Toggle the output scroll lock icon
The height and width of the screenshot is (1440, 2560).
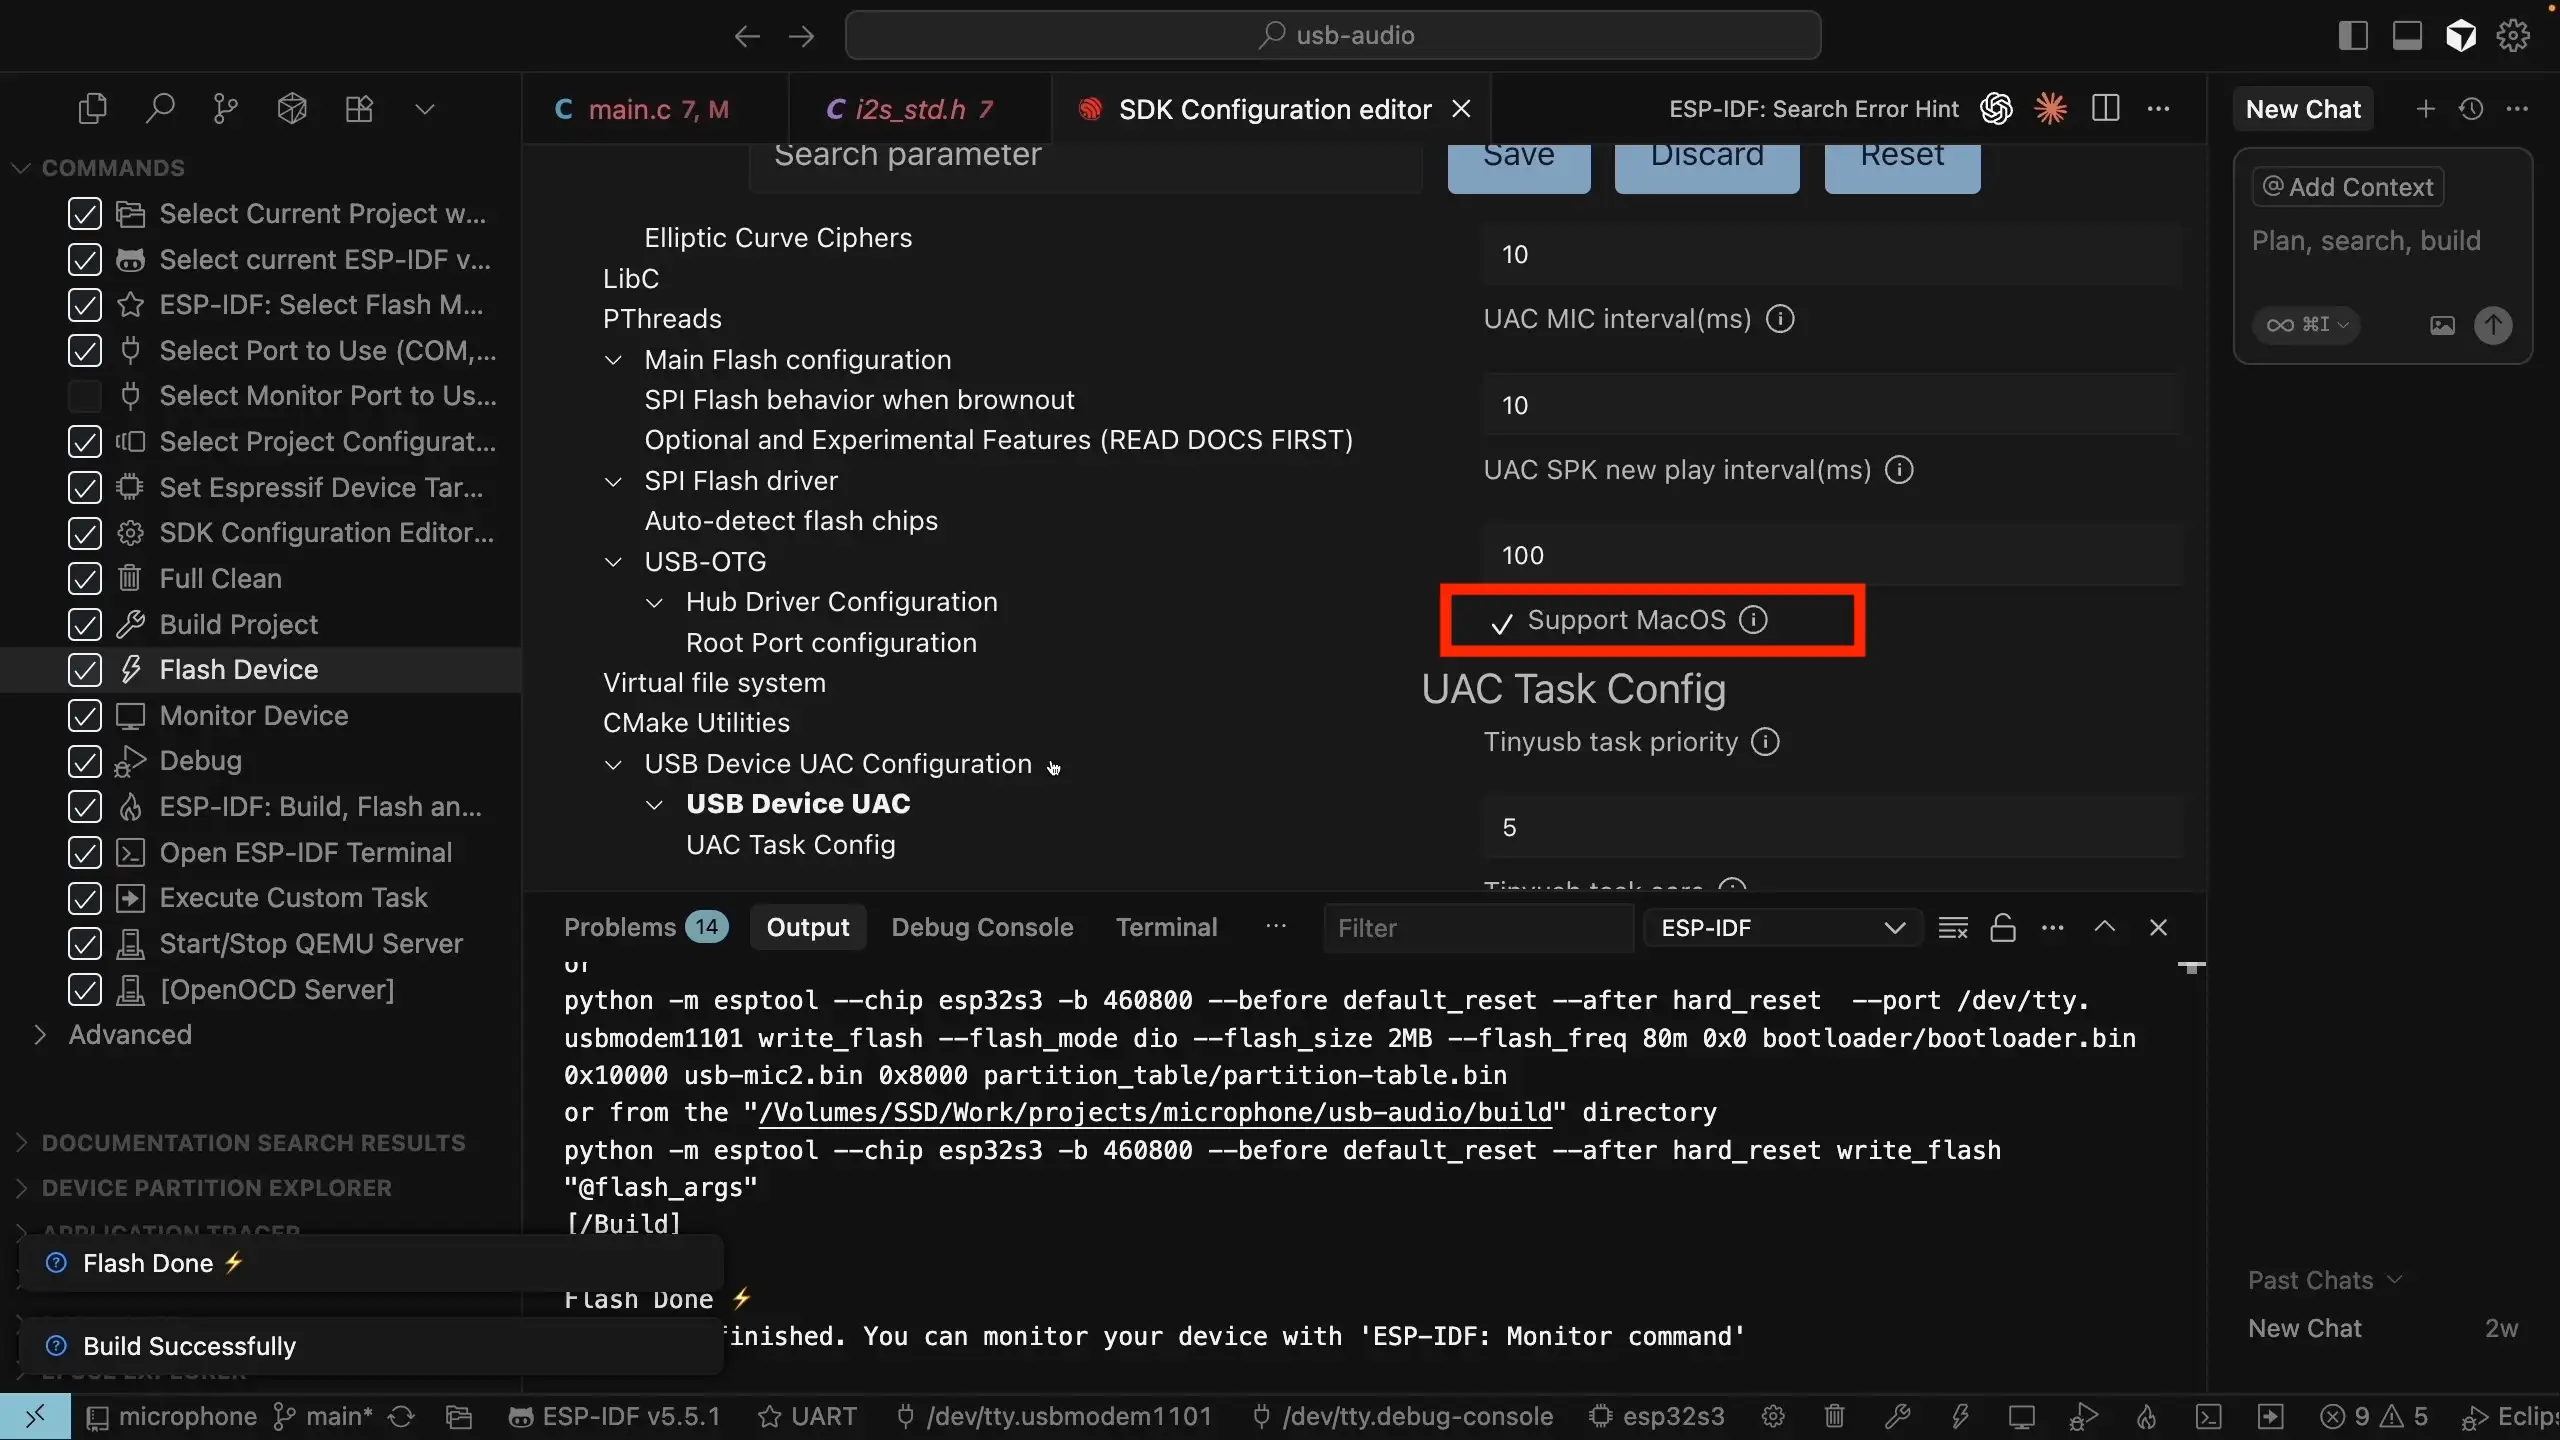point(2002,927)
